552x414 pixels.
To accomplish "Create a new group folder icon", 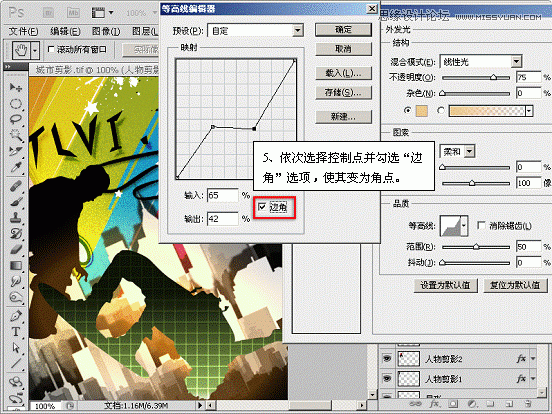I will pos(490,404).
